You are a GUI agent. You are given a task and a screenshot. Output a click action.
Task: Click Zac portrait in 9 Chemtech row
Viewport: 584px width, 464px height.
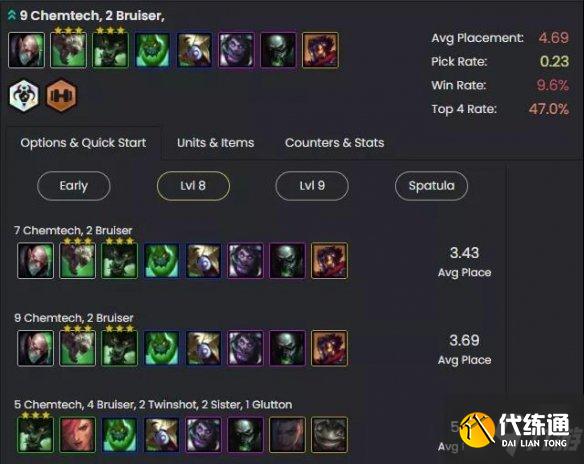[162, 348]
